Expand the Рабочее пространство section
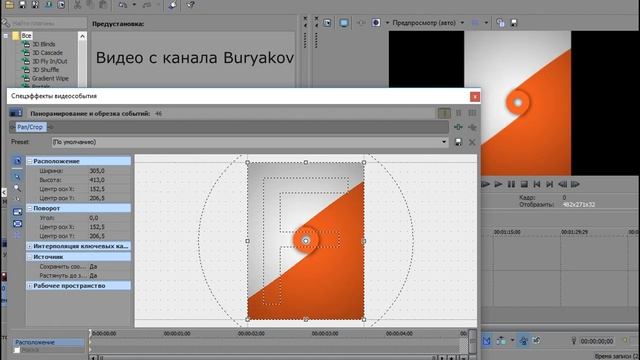 [x=29, y=286]
